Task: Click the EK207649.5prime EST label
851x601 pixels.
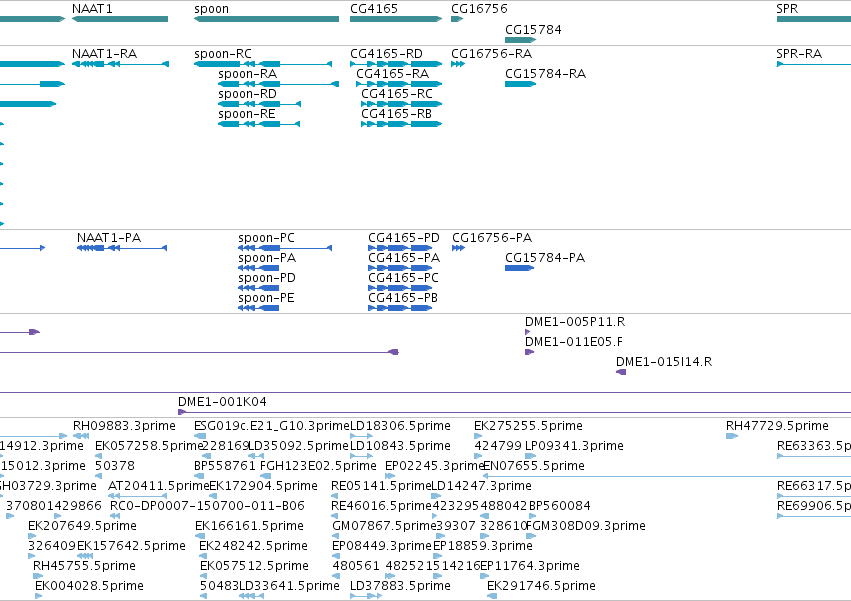Action: pyautogui.click(x=82, y=527)
